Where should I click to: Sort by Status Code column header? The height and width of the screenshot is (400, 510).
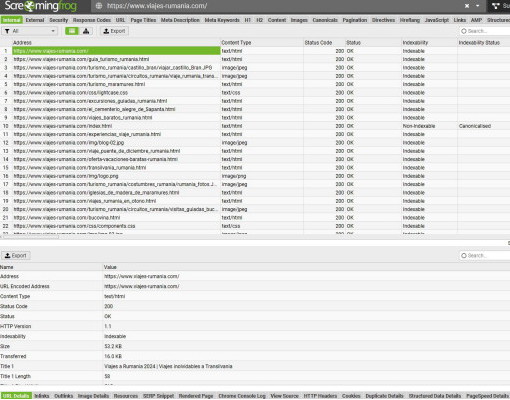(318, 43)
